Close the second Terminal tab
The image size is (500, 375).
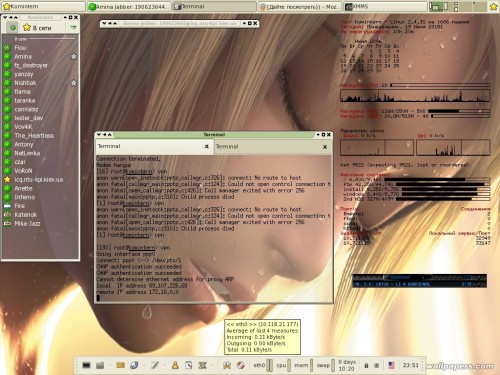pos(325,147)
